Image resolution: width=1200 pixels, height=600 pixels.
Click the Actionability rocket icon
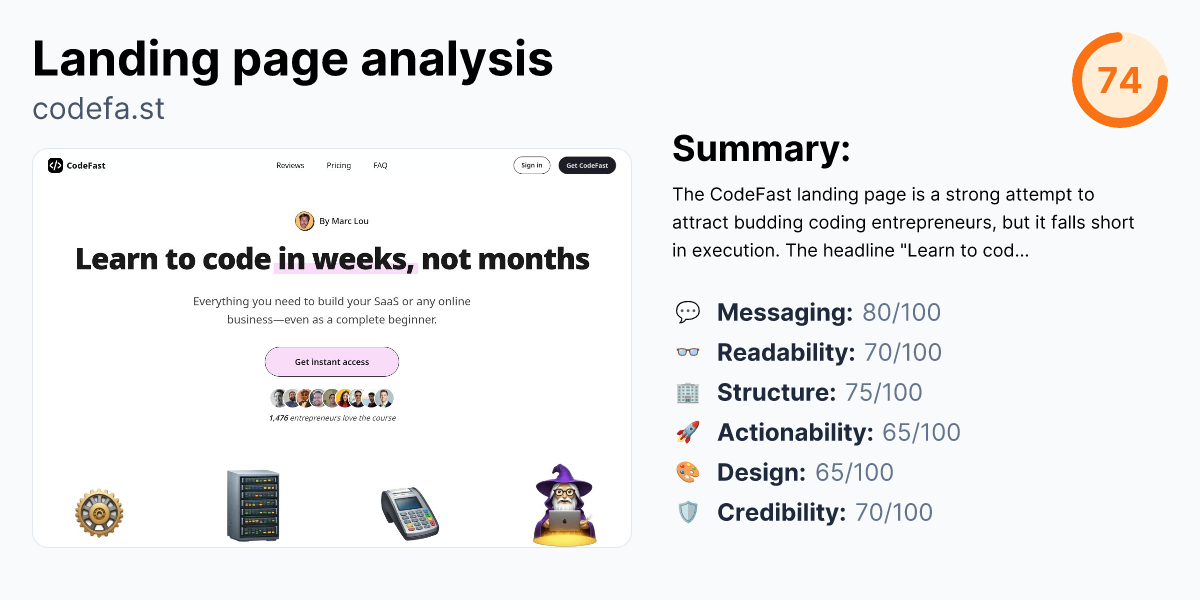(689, 432)
